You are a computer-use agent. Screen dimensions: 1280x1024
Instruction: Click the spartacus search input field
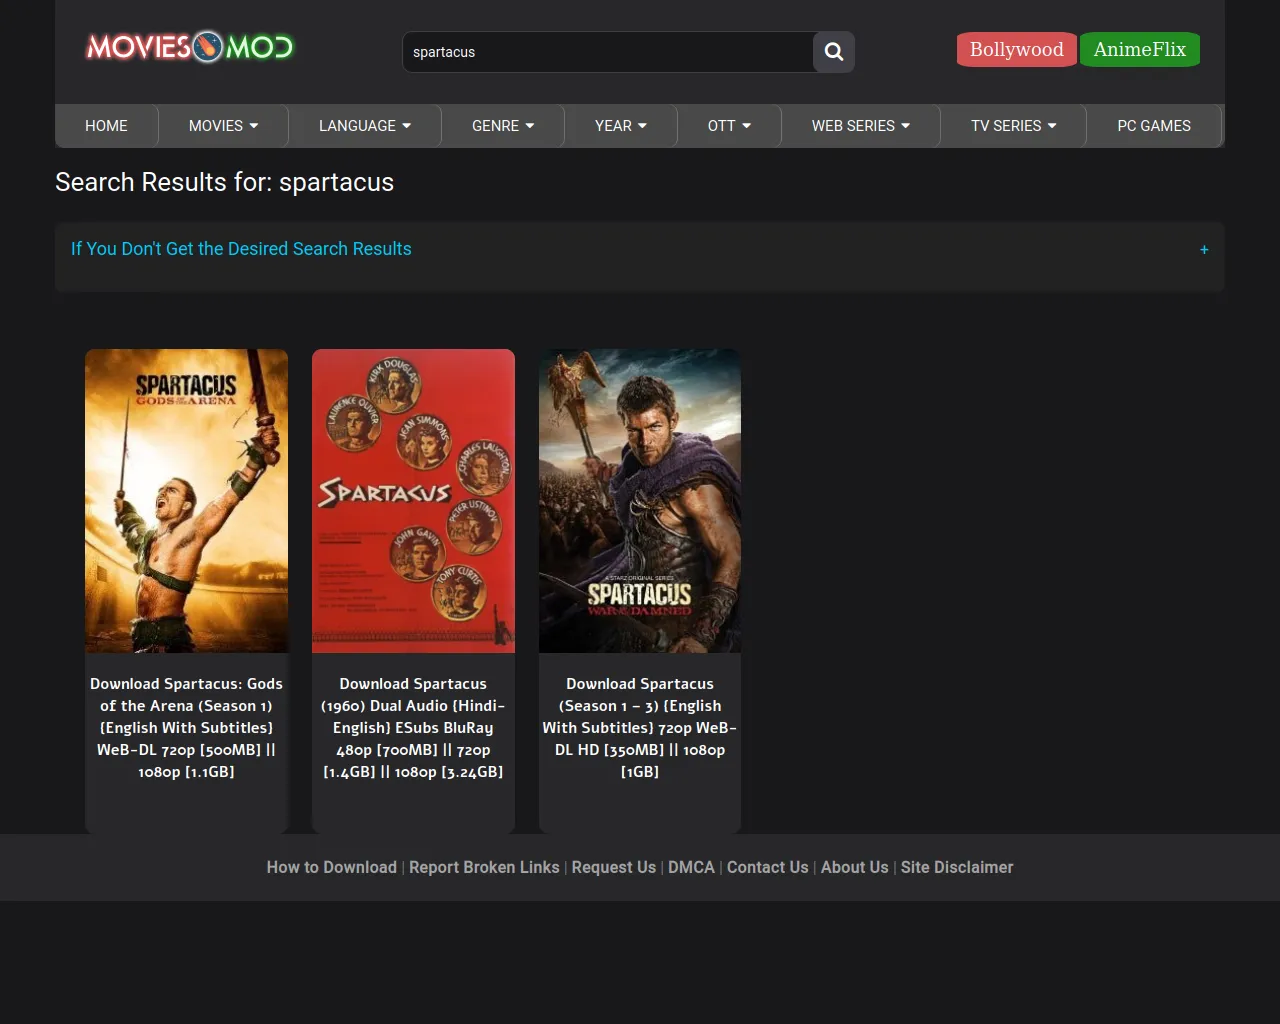point(608,52)
